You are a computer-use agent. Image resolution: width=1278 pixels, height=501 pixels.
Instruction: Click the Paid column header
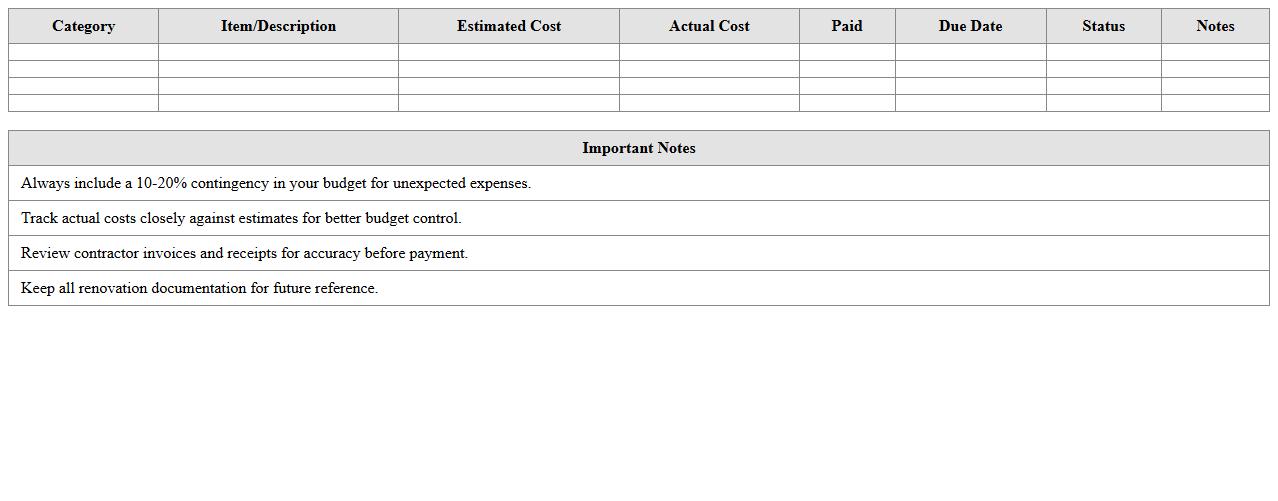click(x=847, y=26)
